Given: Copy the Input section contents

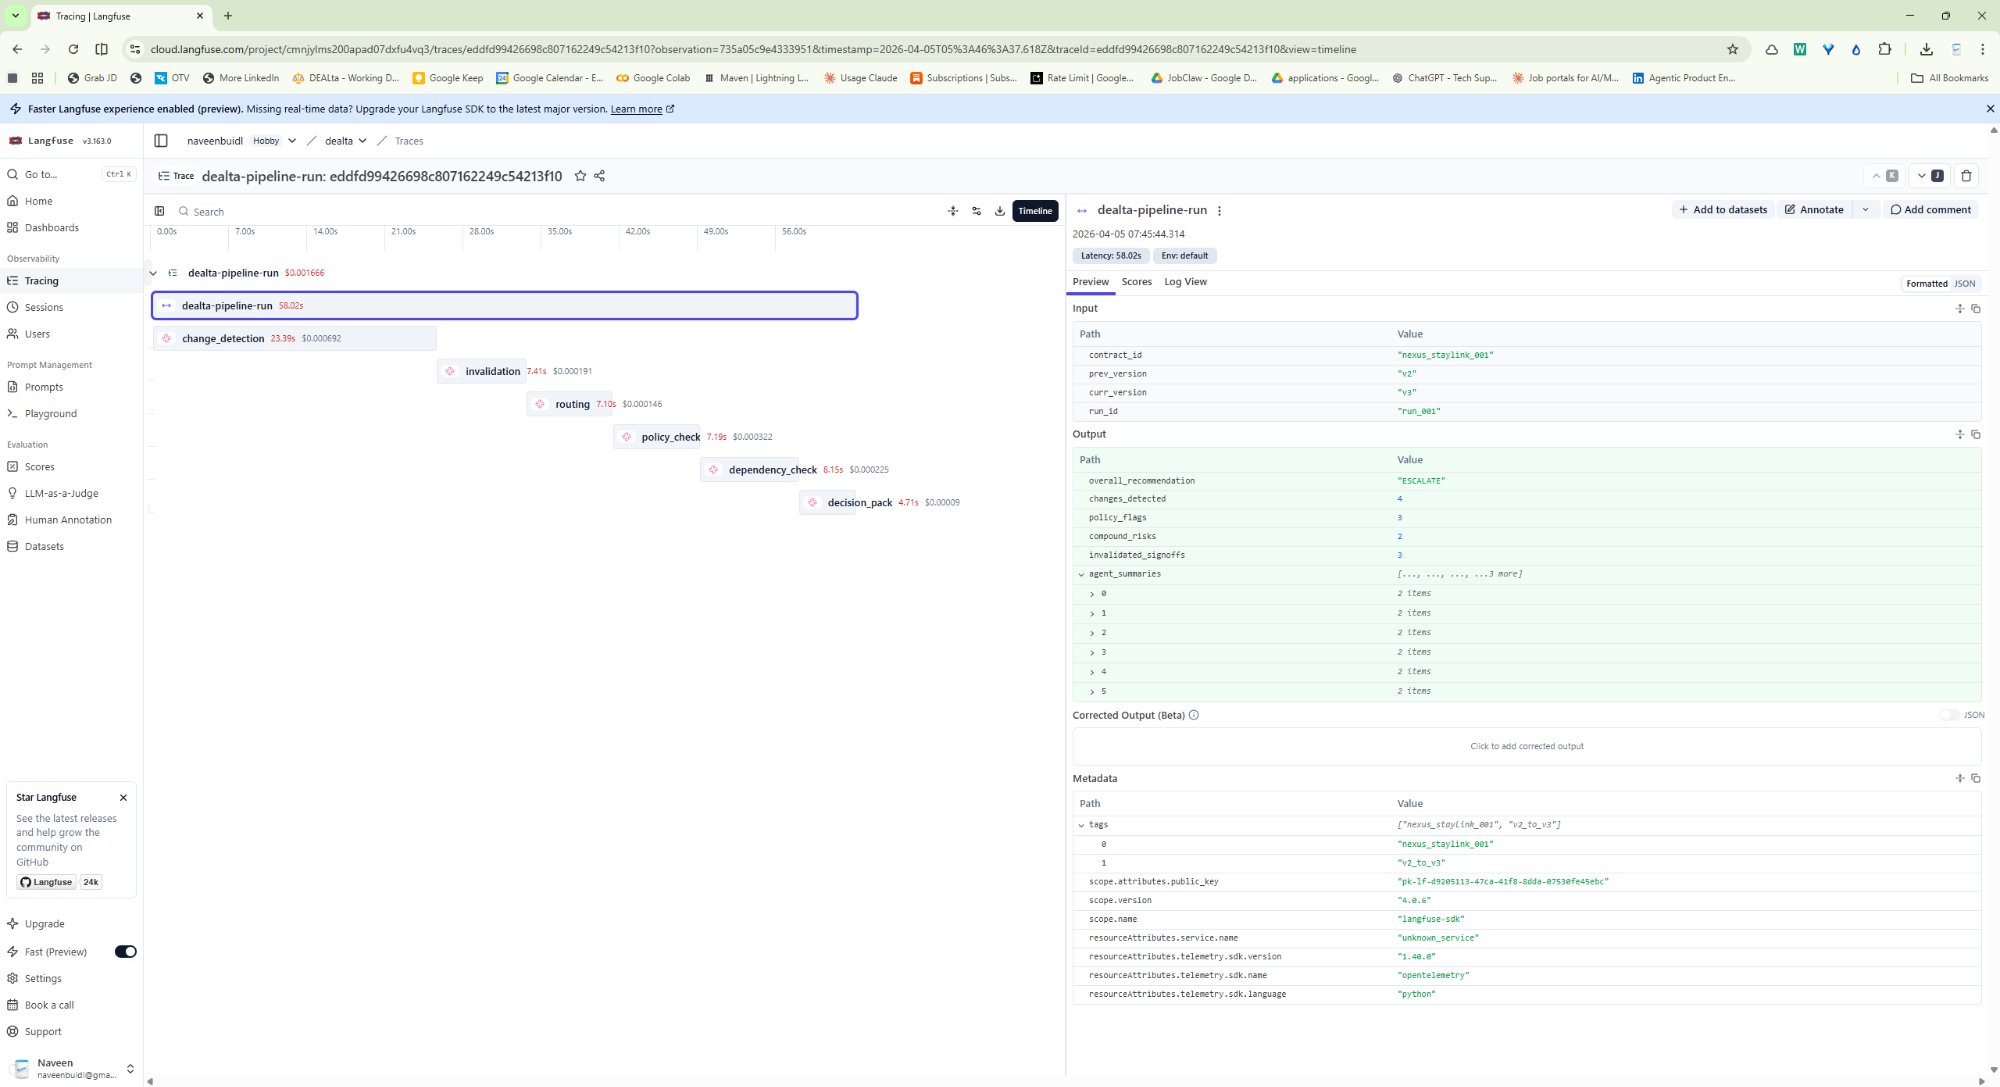Looking at the screenshot, I should click(1975, 309).
